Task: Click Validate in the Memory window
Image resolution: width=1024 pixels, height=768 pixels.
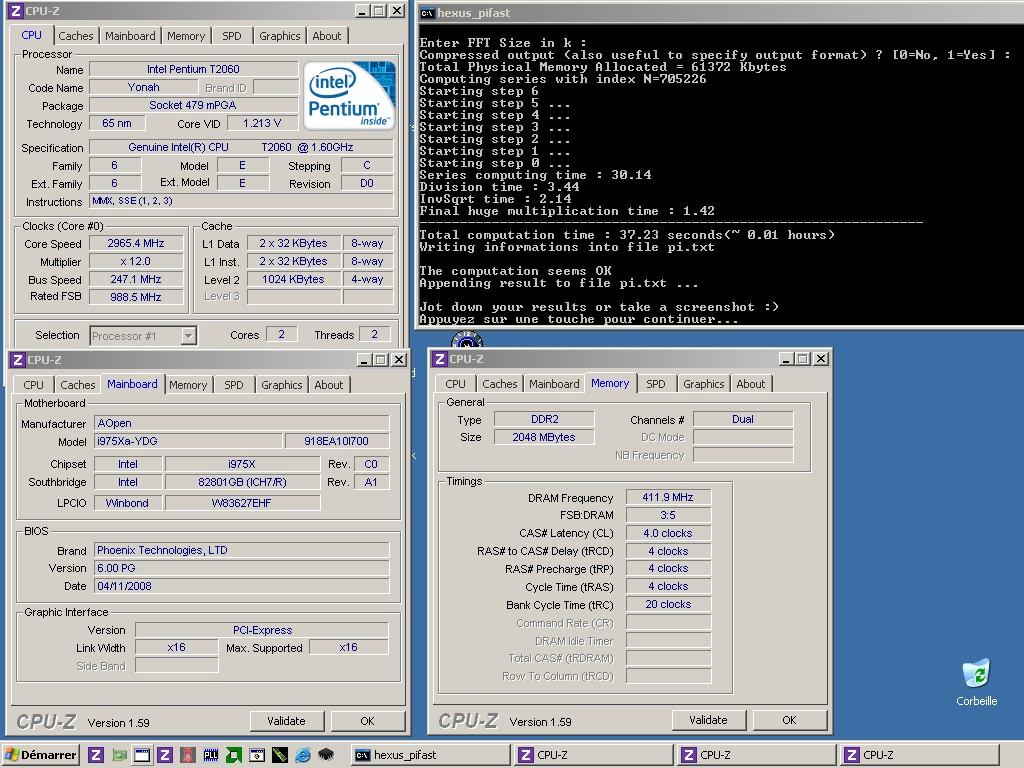Action: pos(708,720)
